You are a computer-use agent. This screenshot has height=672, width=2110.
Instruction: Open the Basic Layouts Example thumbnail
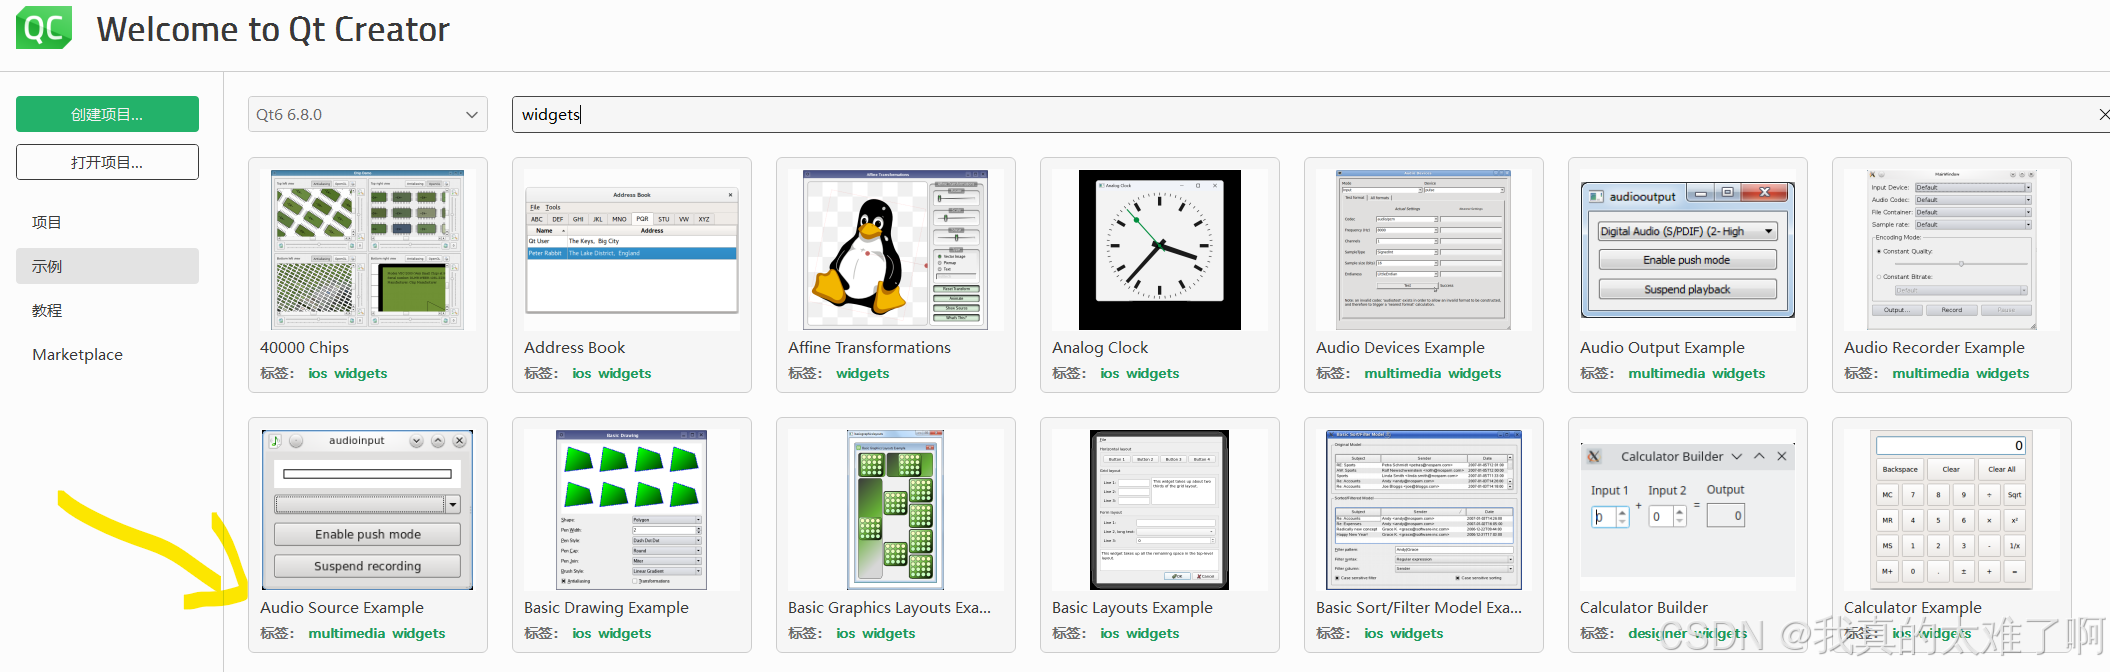point(1160,510)
